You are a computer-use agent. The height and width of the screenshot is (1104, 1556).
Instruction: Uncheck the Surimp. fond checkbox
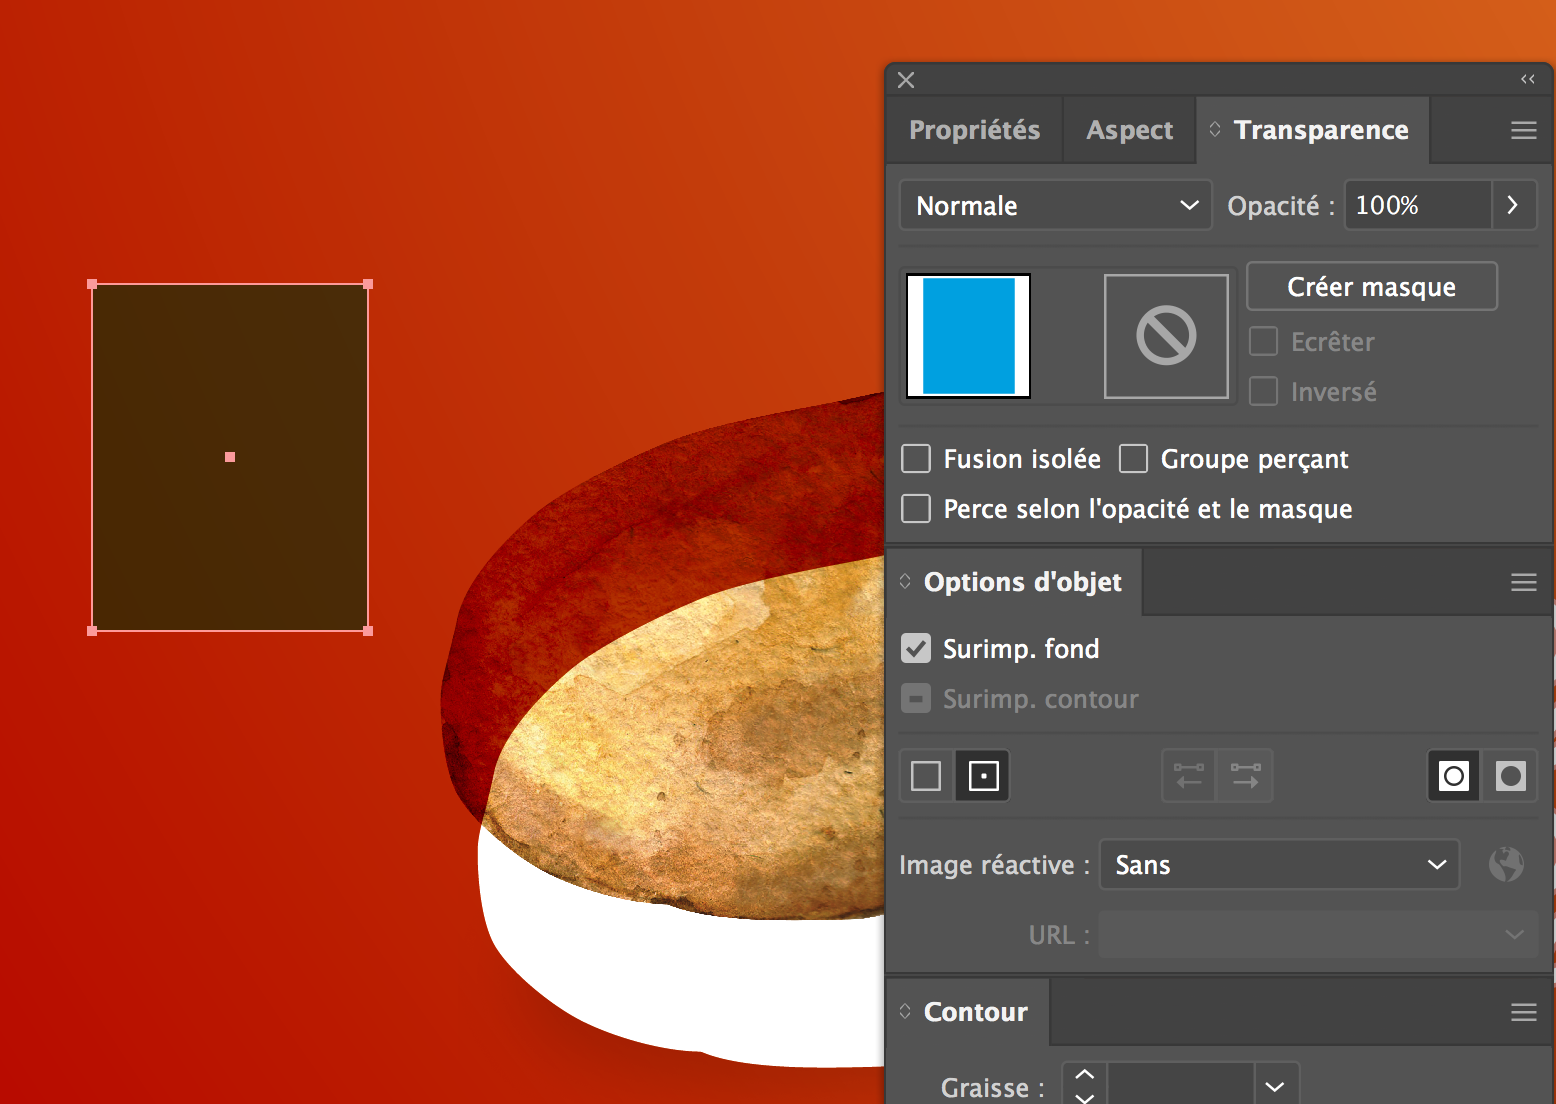coord(915,648)
